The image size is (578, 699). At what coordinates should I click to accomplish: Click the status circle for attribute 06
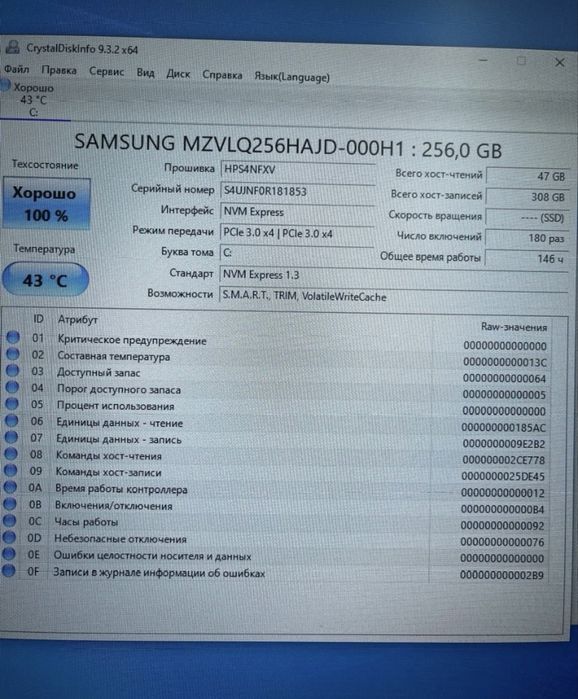coord(11,420)
